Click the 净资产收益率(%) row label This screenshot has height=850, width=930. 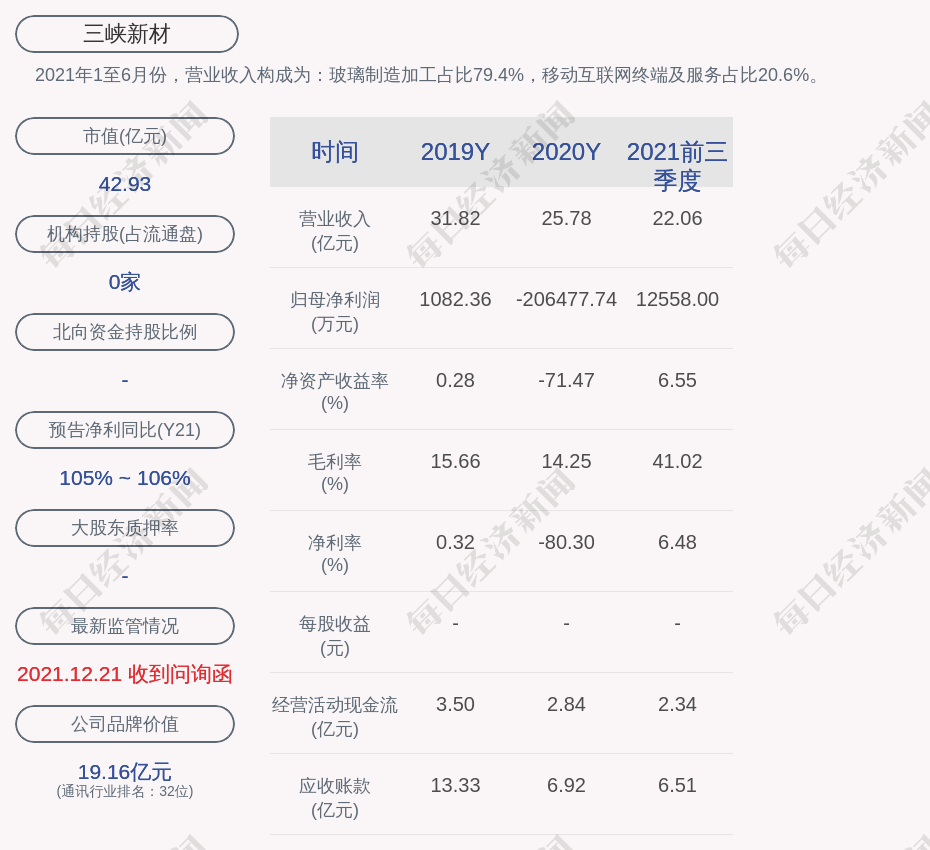(335, 391)
